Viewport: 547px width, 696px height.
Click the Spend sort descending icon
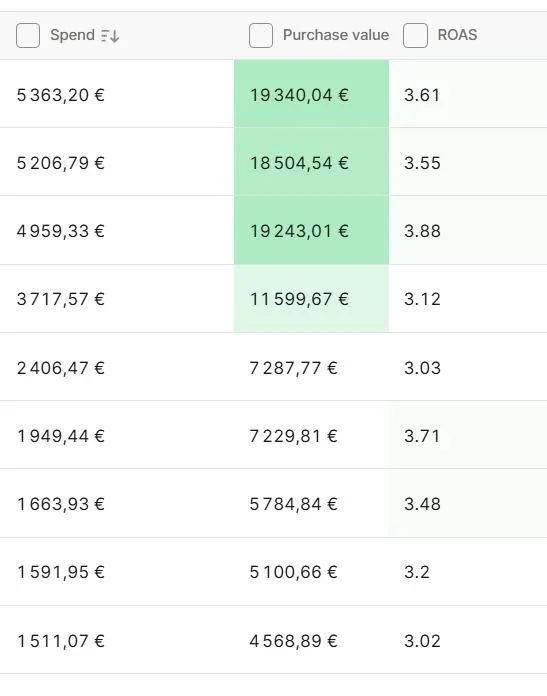click(x=110, y=36)
